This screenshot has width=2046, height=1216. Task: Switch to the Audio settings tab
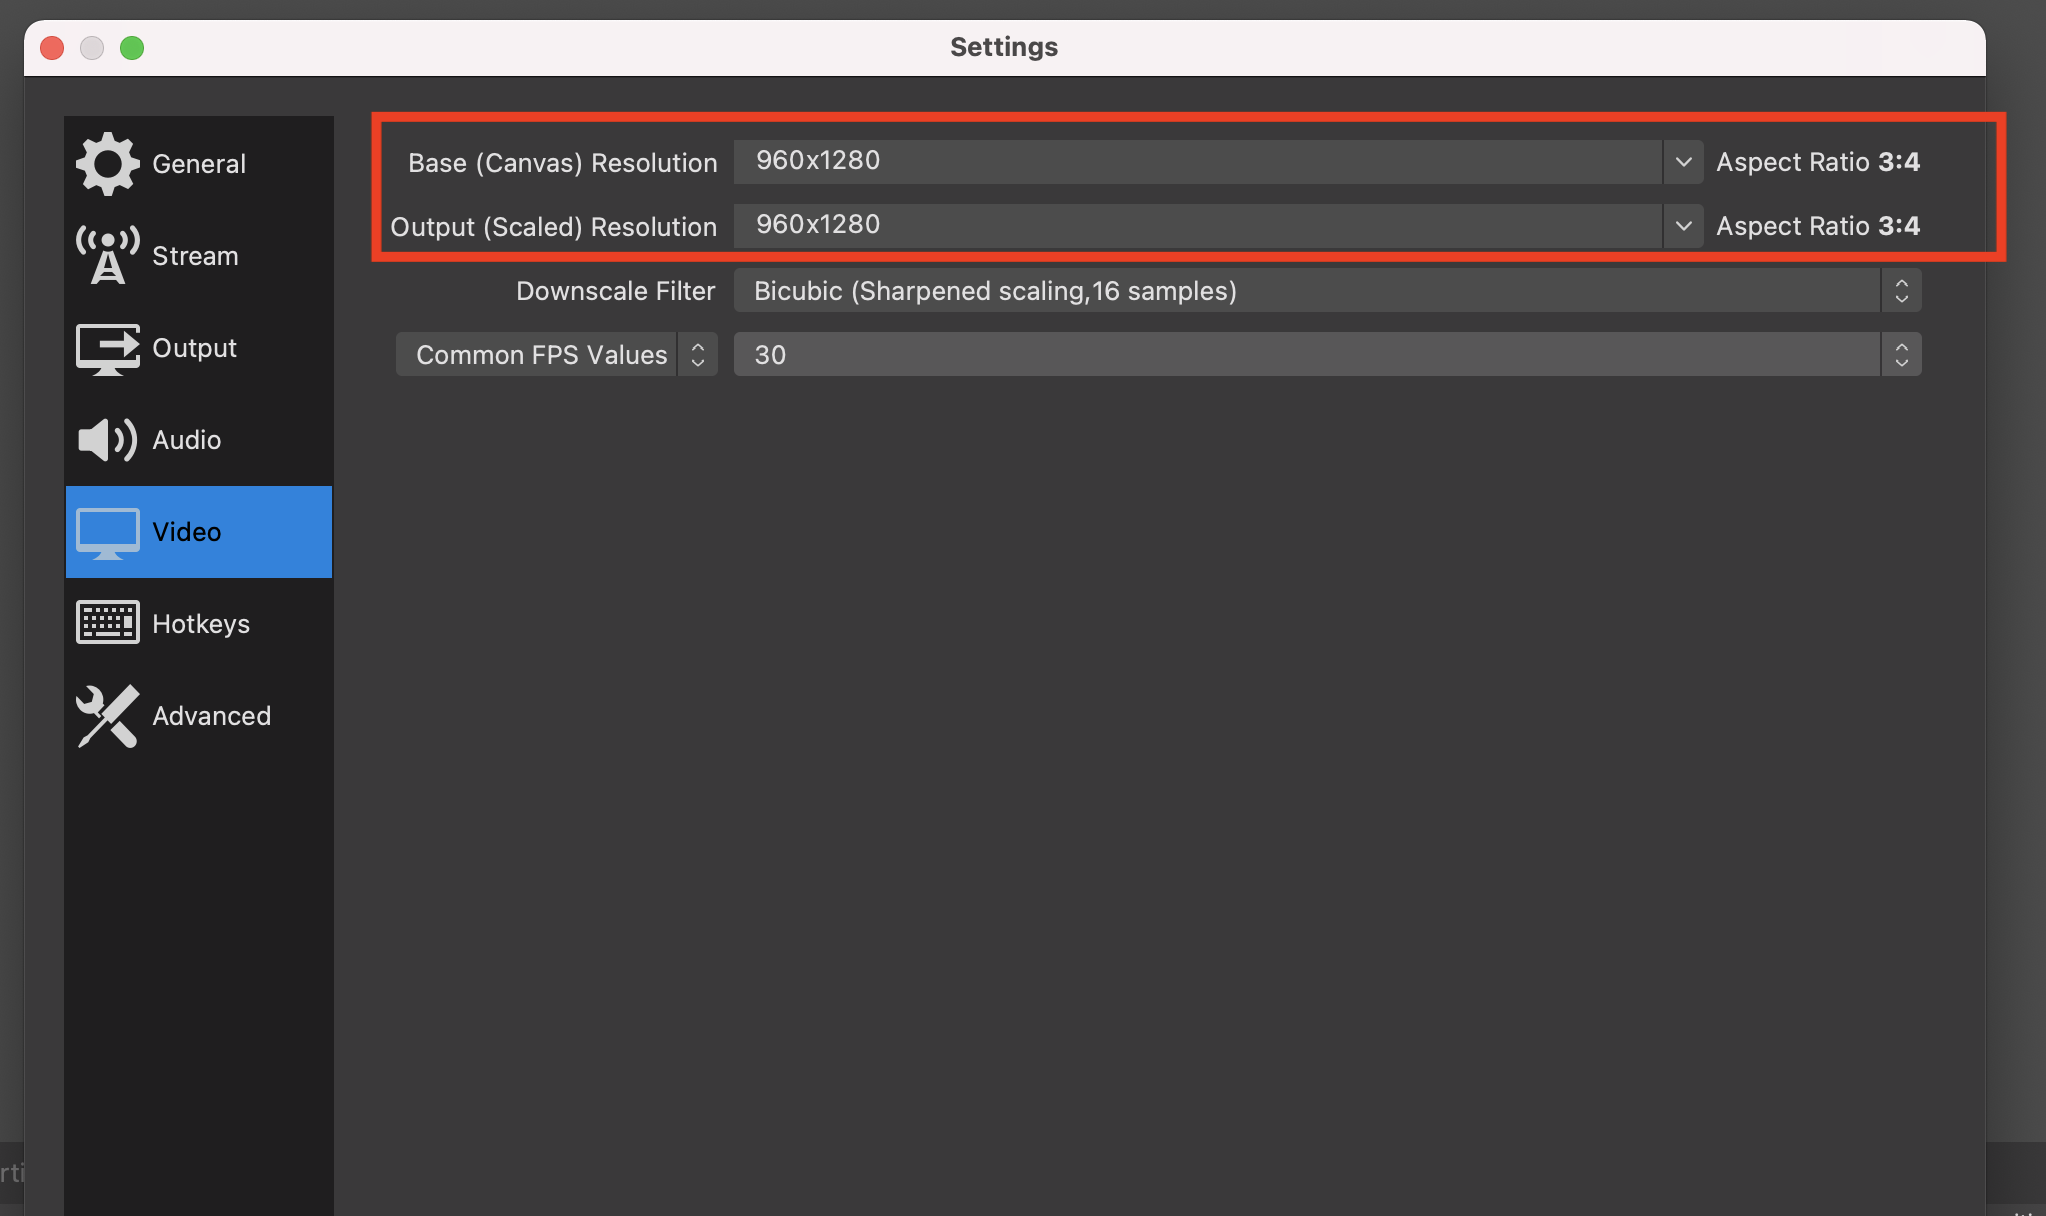coord(187,440)
